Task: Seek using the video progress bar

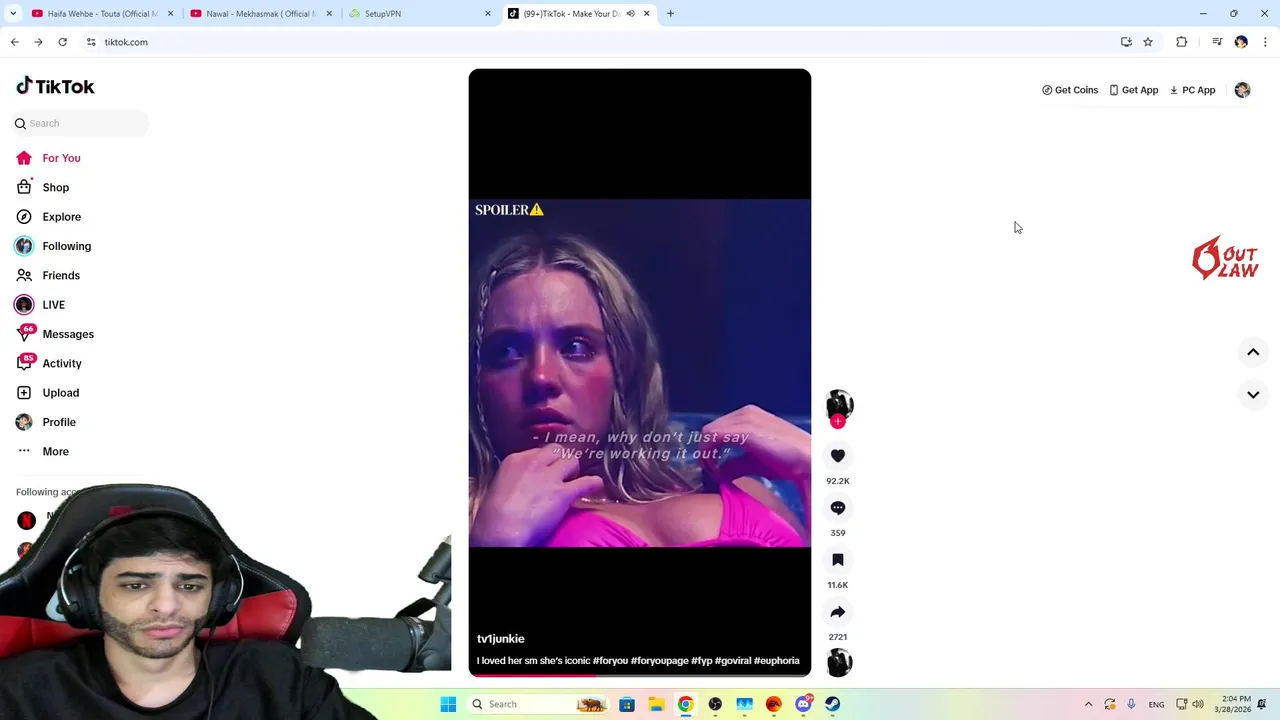Action: (640, 675)
